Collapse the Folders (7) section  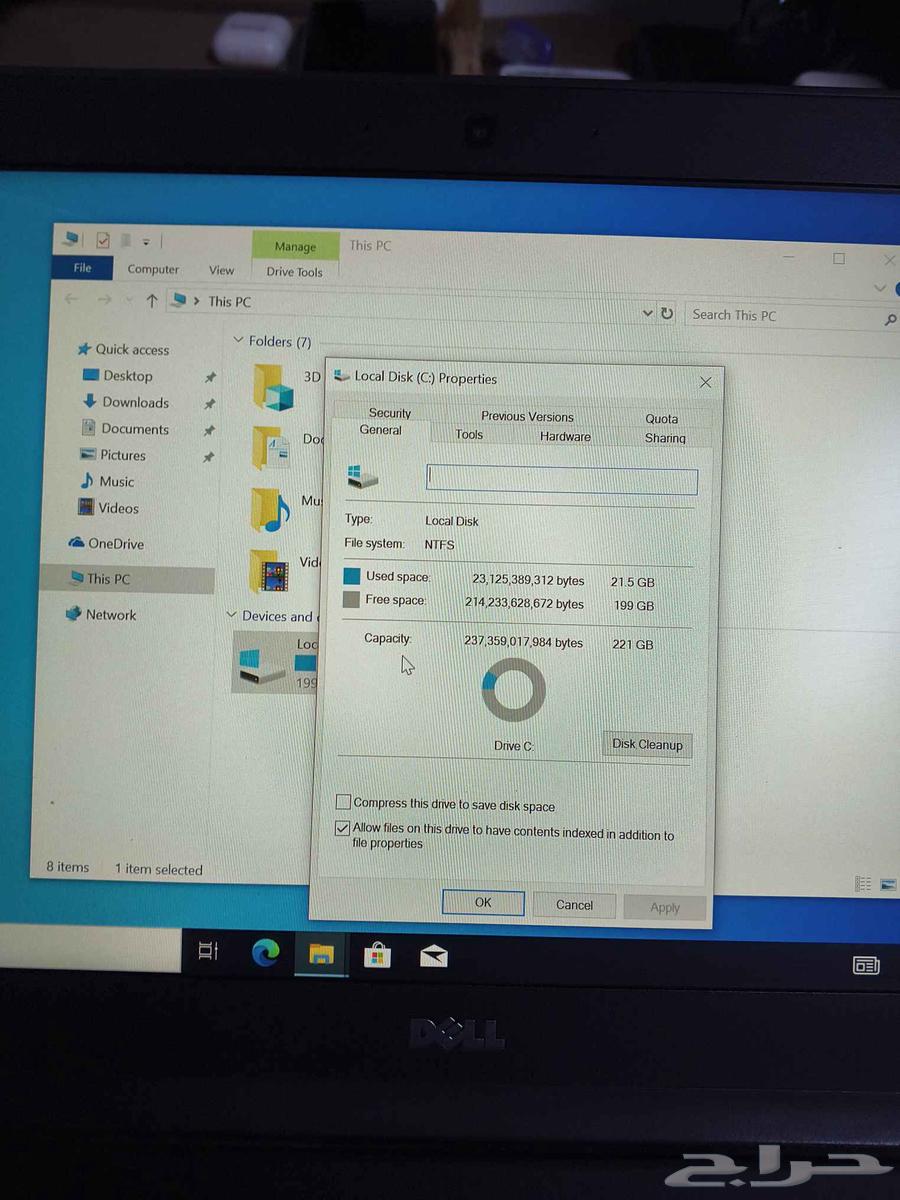[238, 340]
